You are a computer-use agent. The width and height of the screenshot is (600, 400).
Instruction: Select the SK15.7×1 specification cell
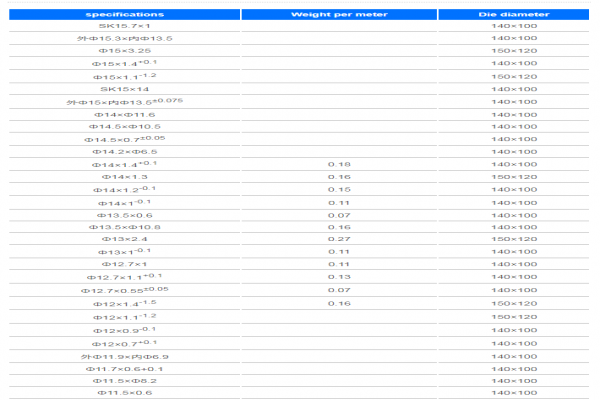[x=125, y=26]
